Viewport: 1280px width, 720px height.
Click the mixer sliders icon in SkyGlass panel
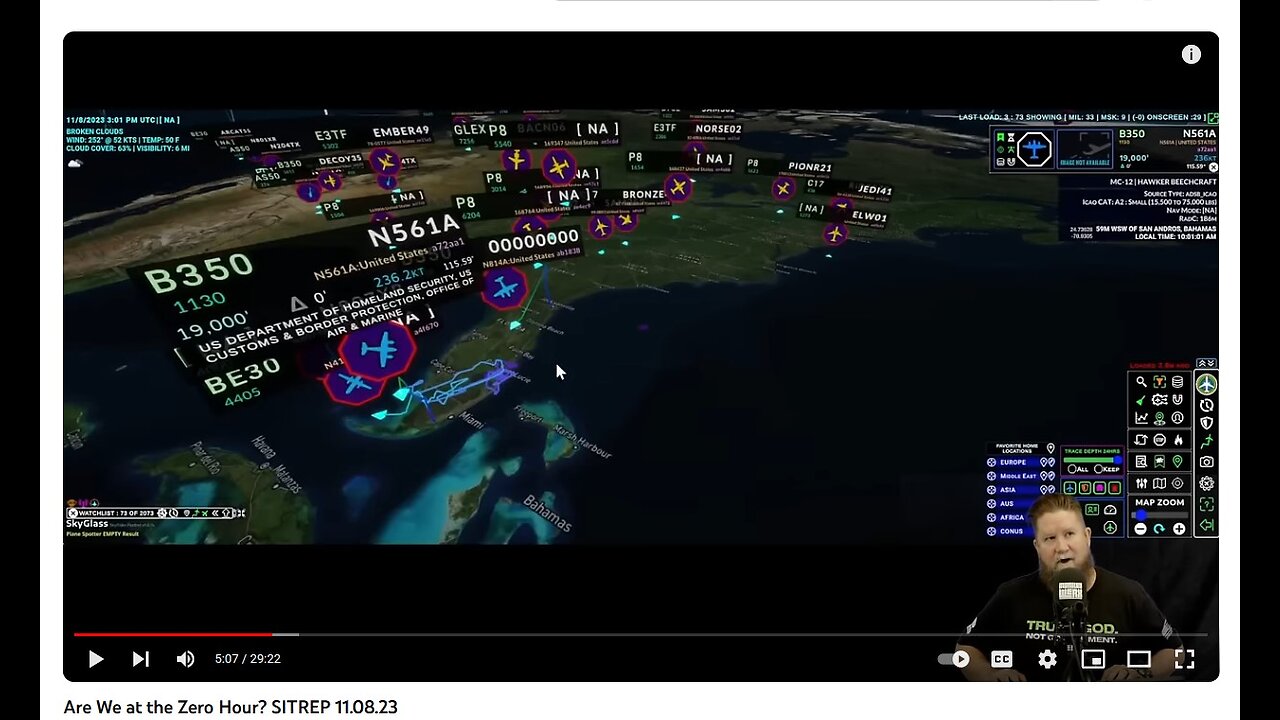[x=1141, y=484]
